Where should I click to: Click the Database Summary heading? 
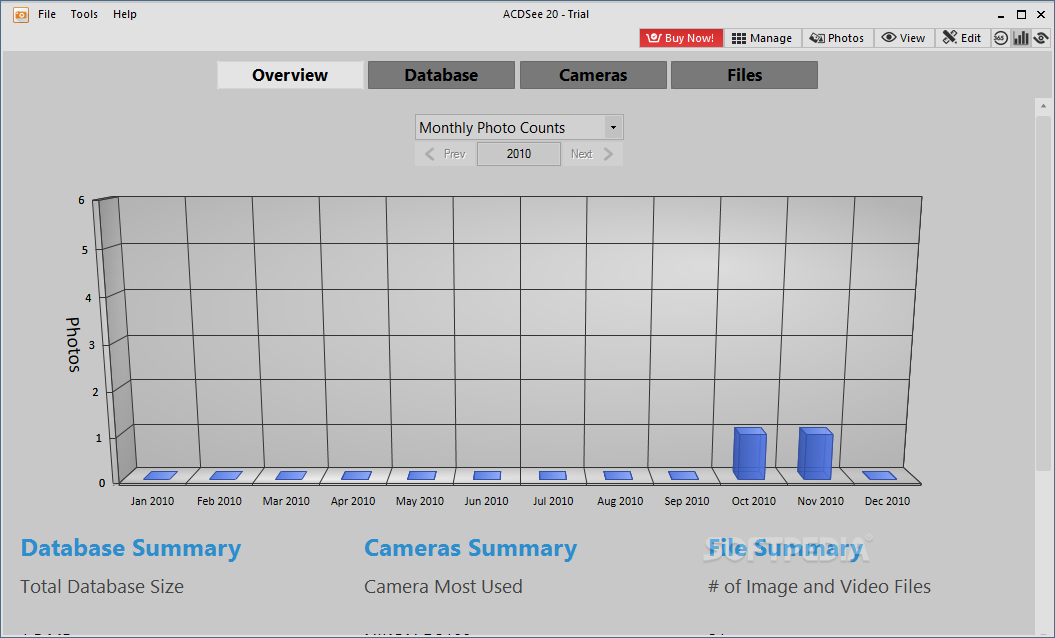[131, 548]
